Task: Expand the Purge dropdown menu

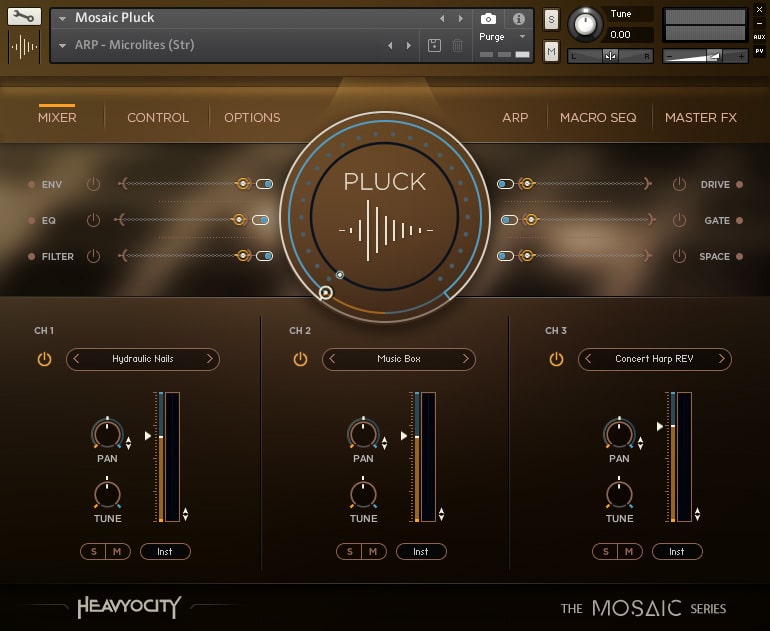Action: (x=522, y=37)
